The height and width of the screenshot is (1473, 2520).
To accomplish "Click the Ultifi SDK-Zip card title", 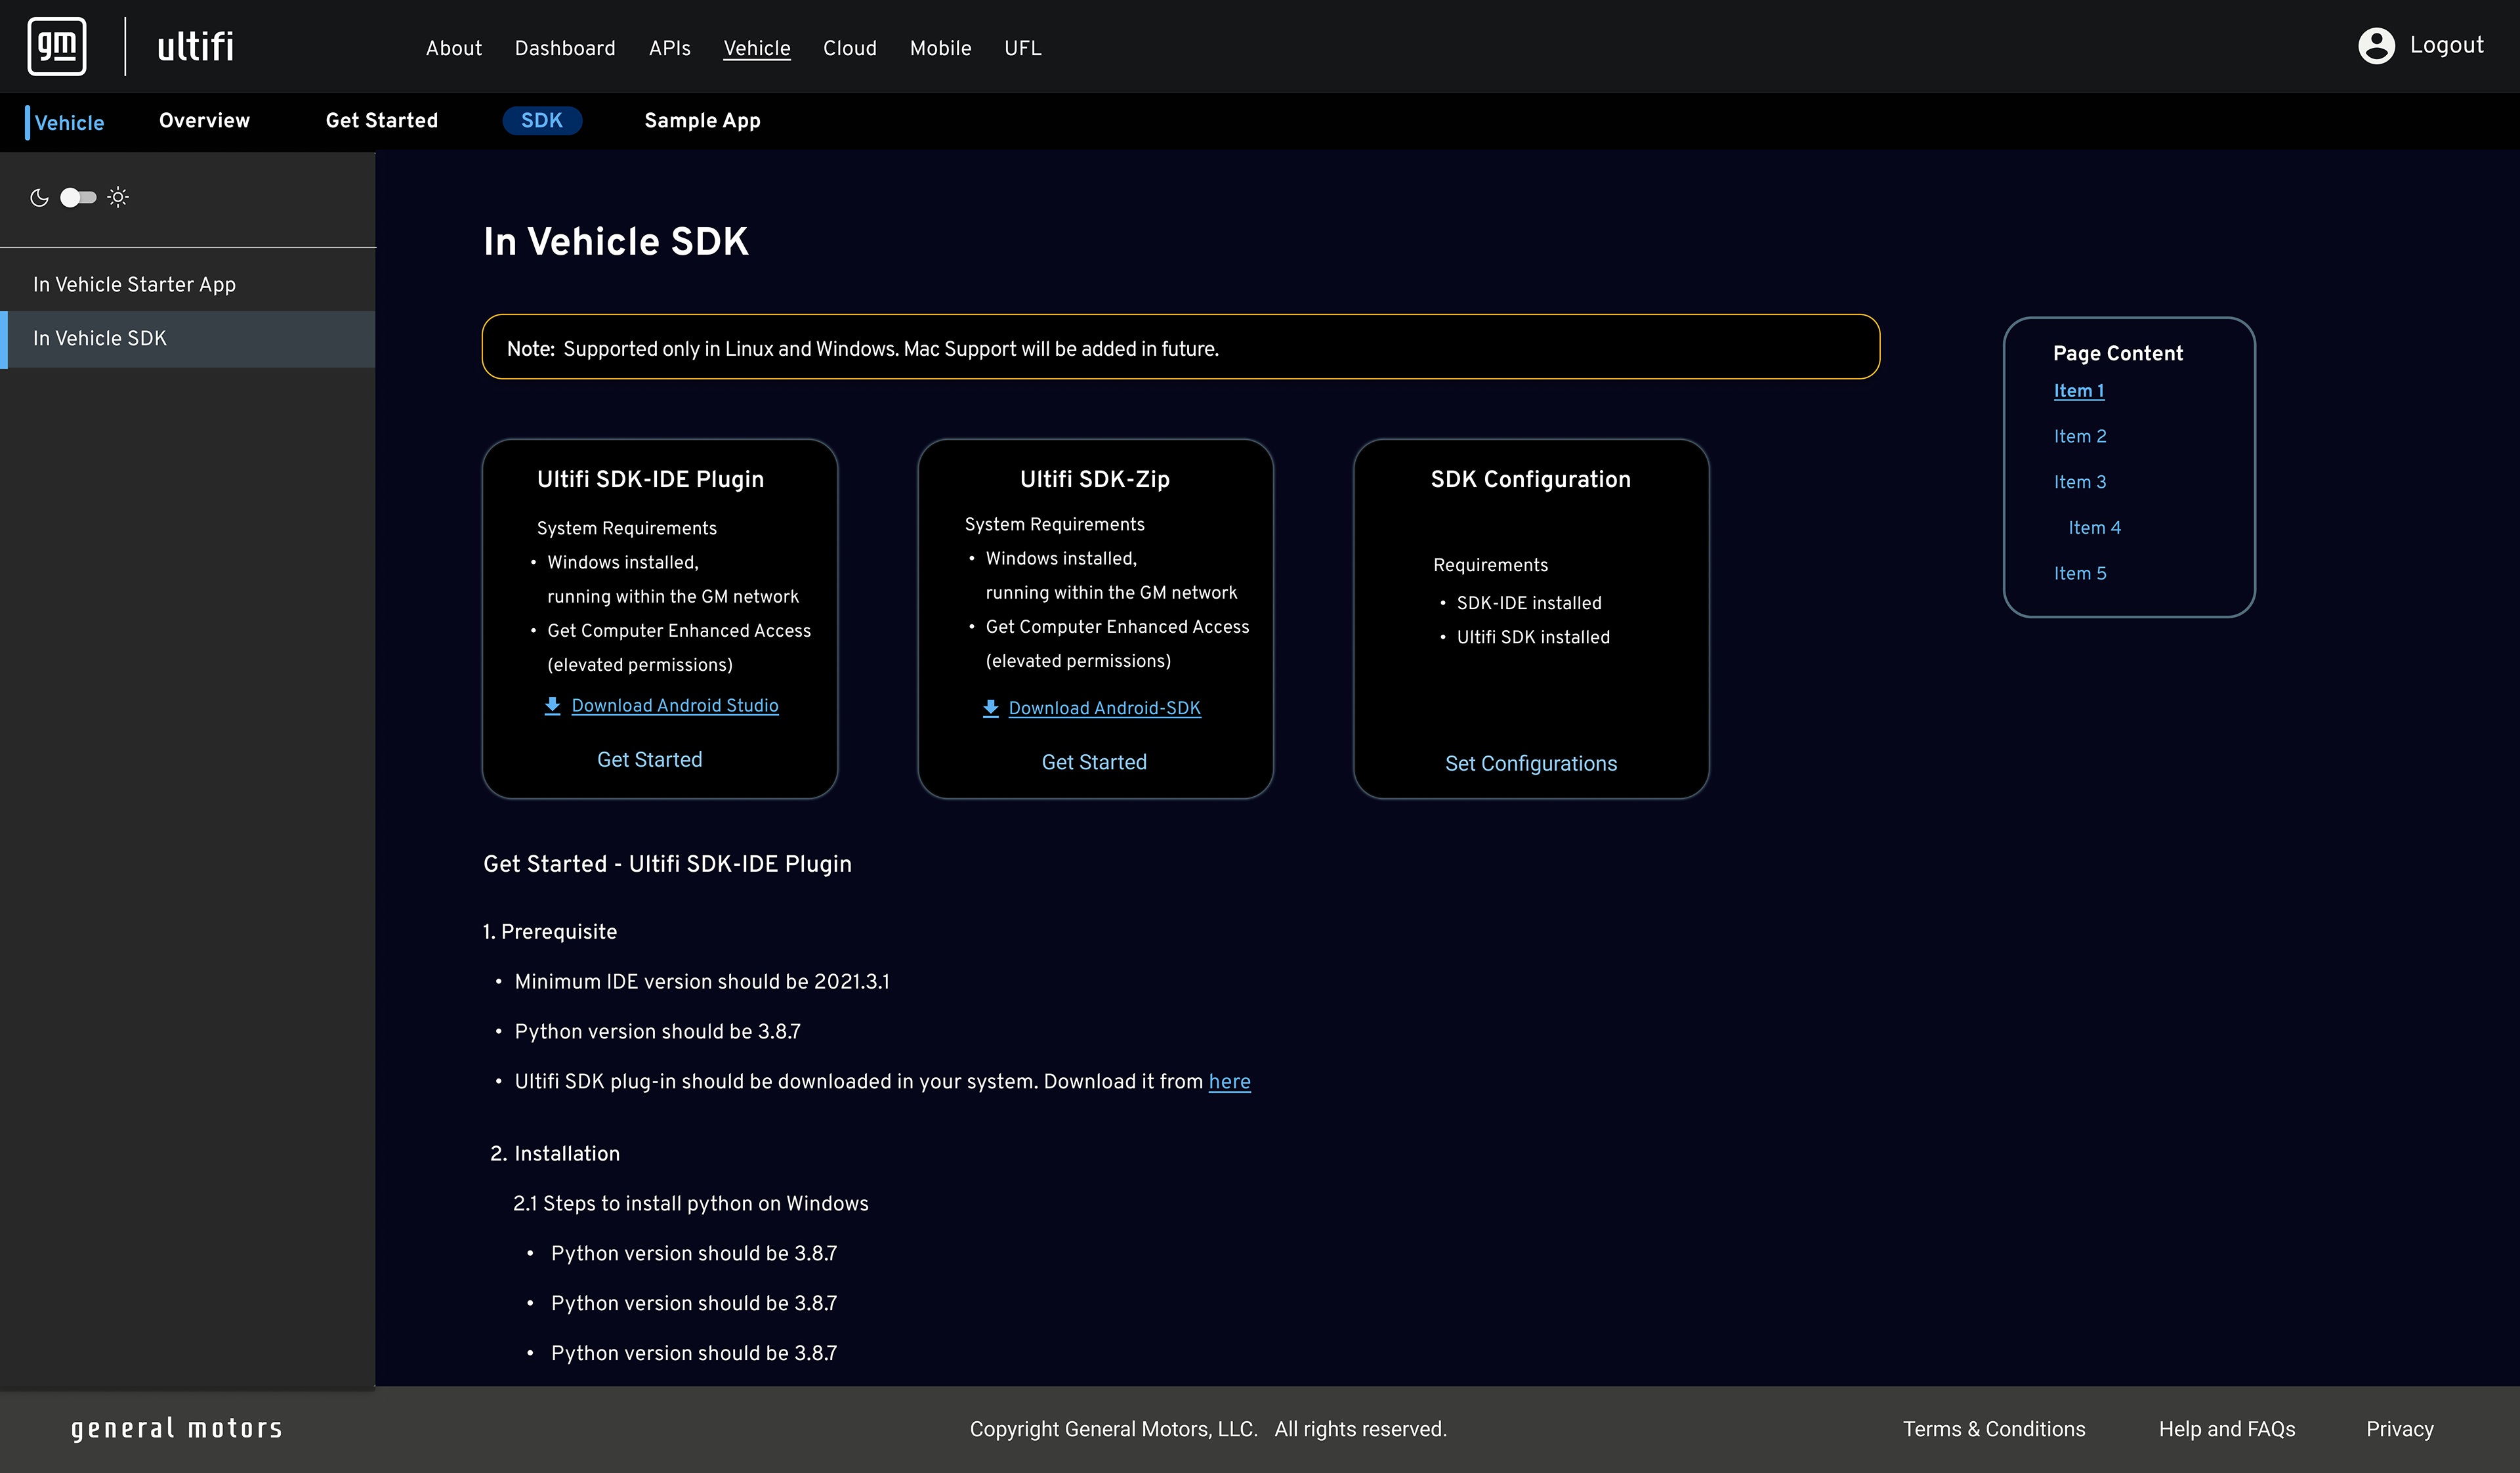I will (x=1094, y=479).
